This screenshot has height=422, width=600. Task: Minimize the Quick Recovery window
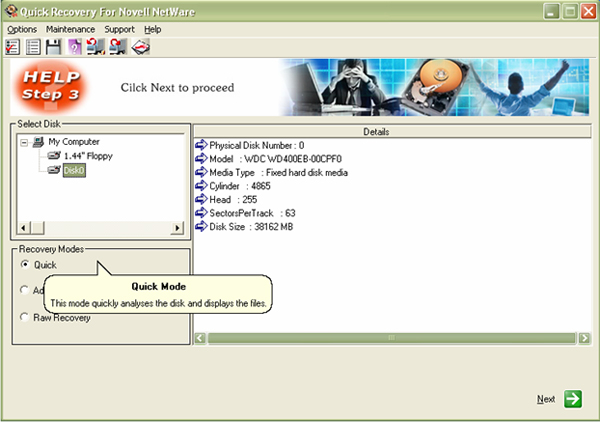coord(551,12)
